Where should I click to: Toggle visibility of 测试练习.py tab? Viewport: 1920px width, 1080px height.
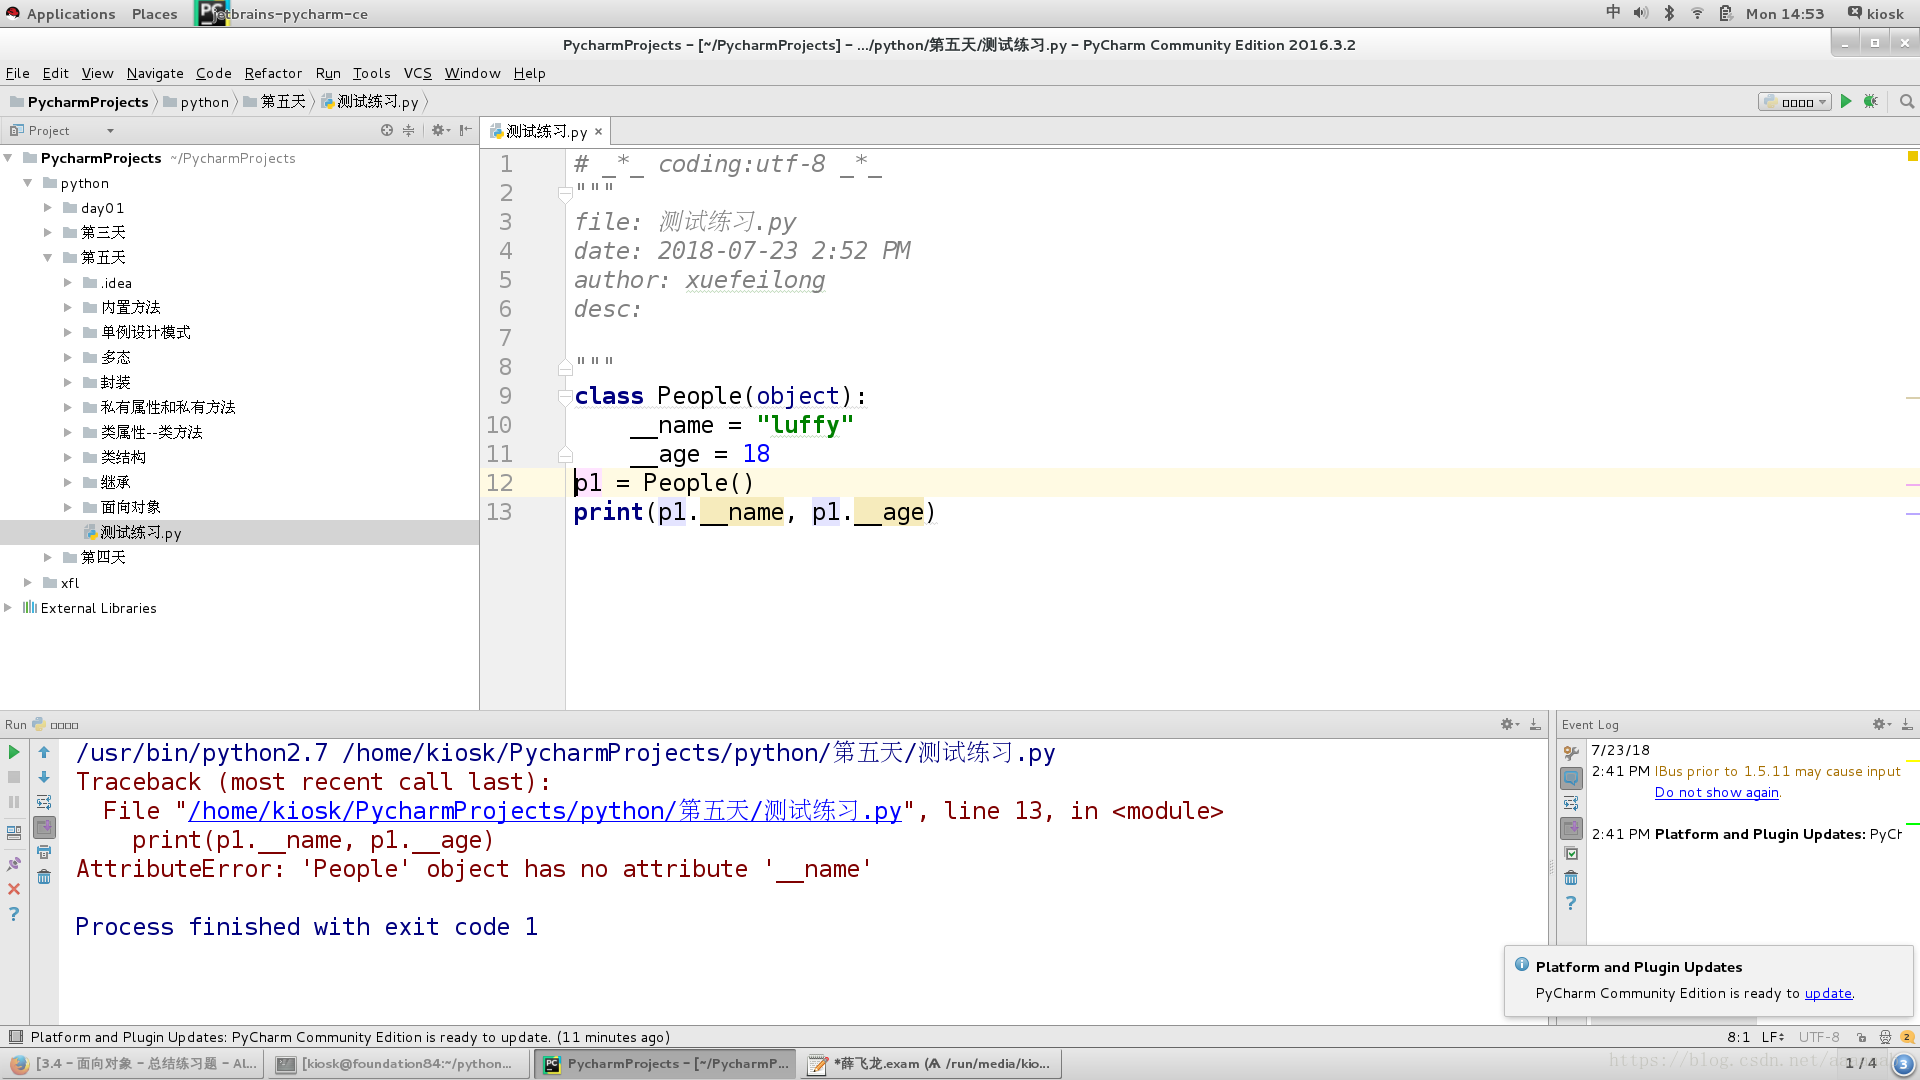pos(599,131)
